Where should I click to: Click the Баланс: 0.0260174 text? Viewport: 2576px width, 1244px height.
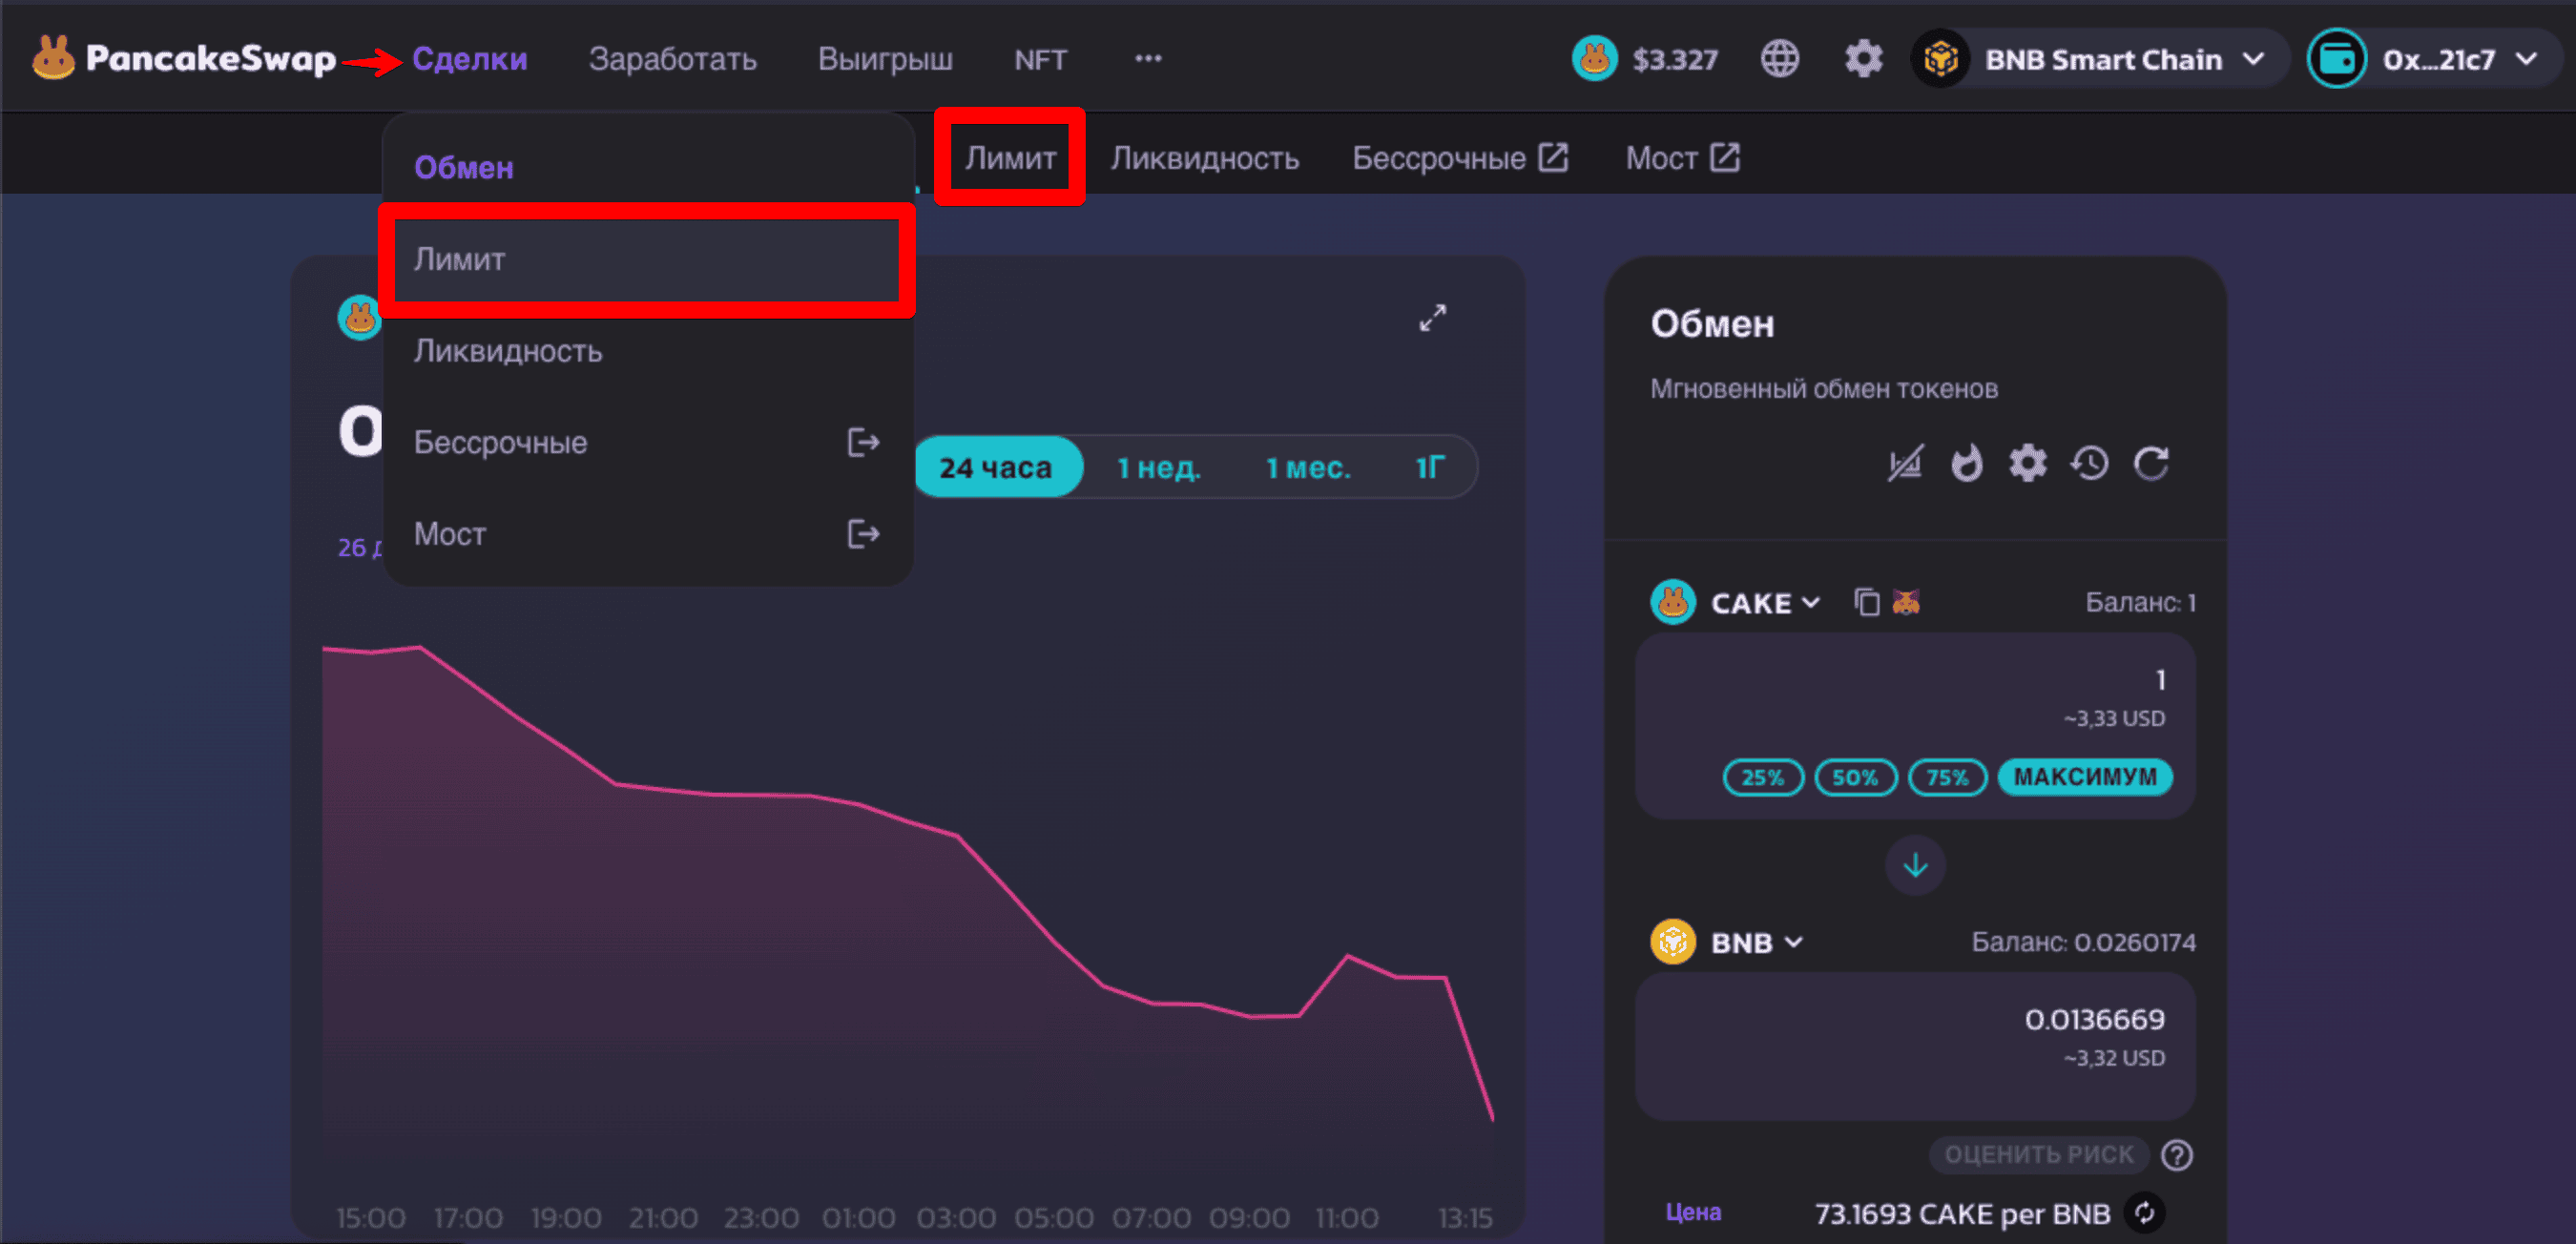point(2083,942)
